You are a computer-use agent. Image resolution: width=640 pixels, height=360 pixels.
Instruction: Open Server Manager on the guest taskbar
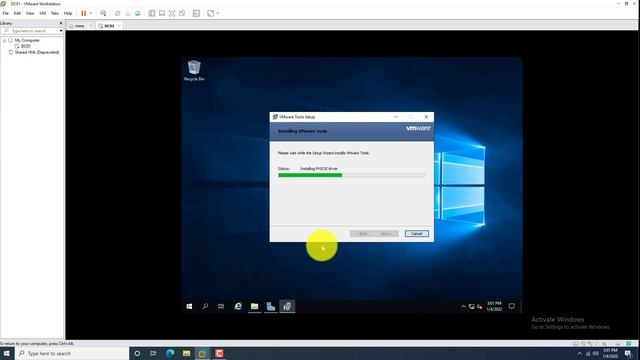[271, 306]
